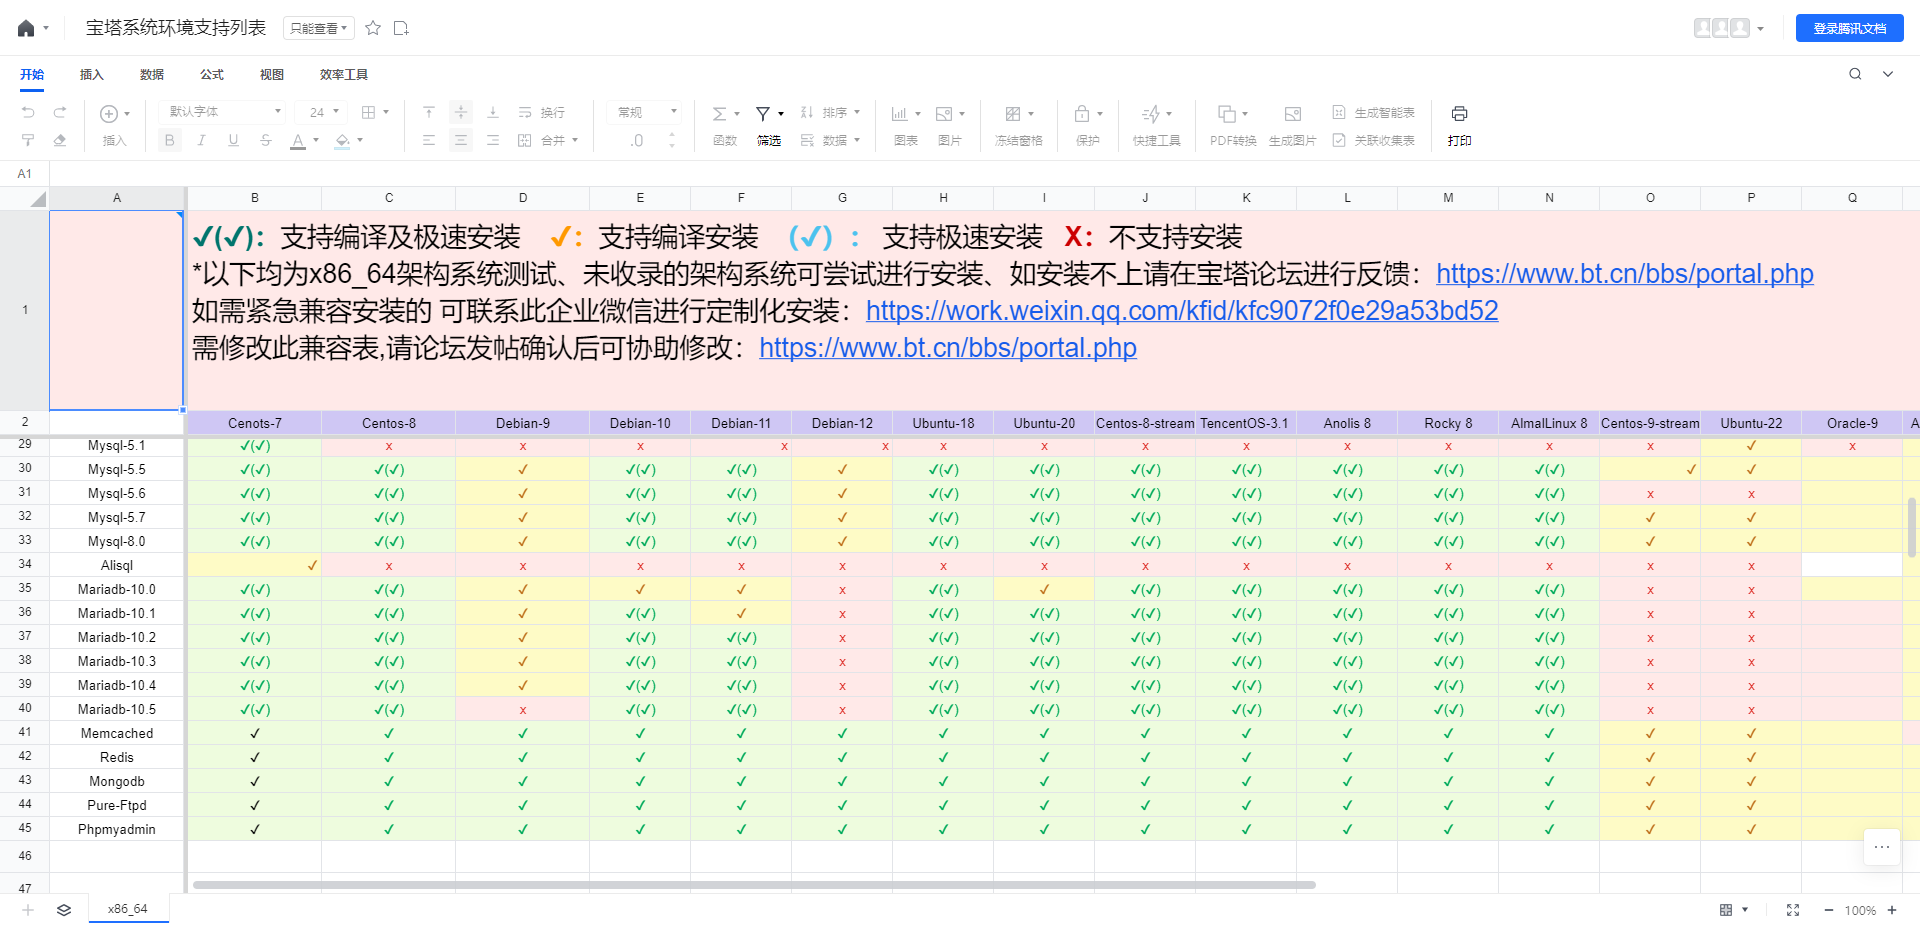Click the clear formatting eraser icon

pos(60,140)
